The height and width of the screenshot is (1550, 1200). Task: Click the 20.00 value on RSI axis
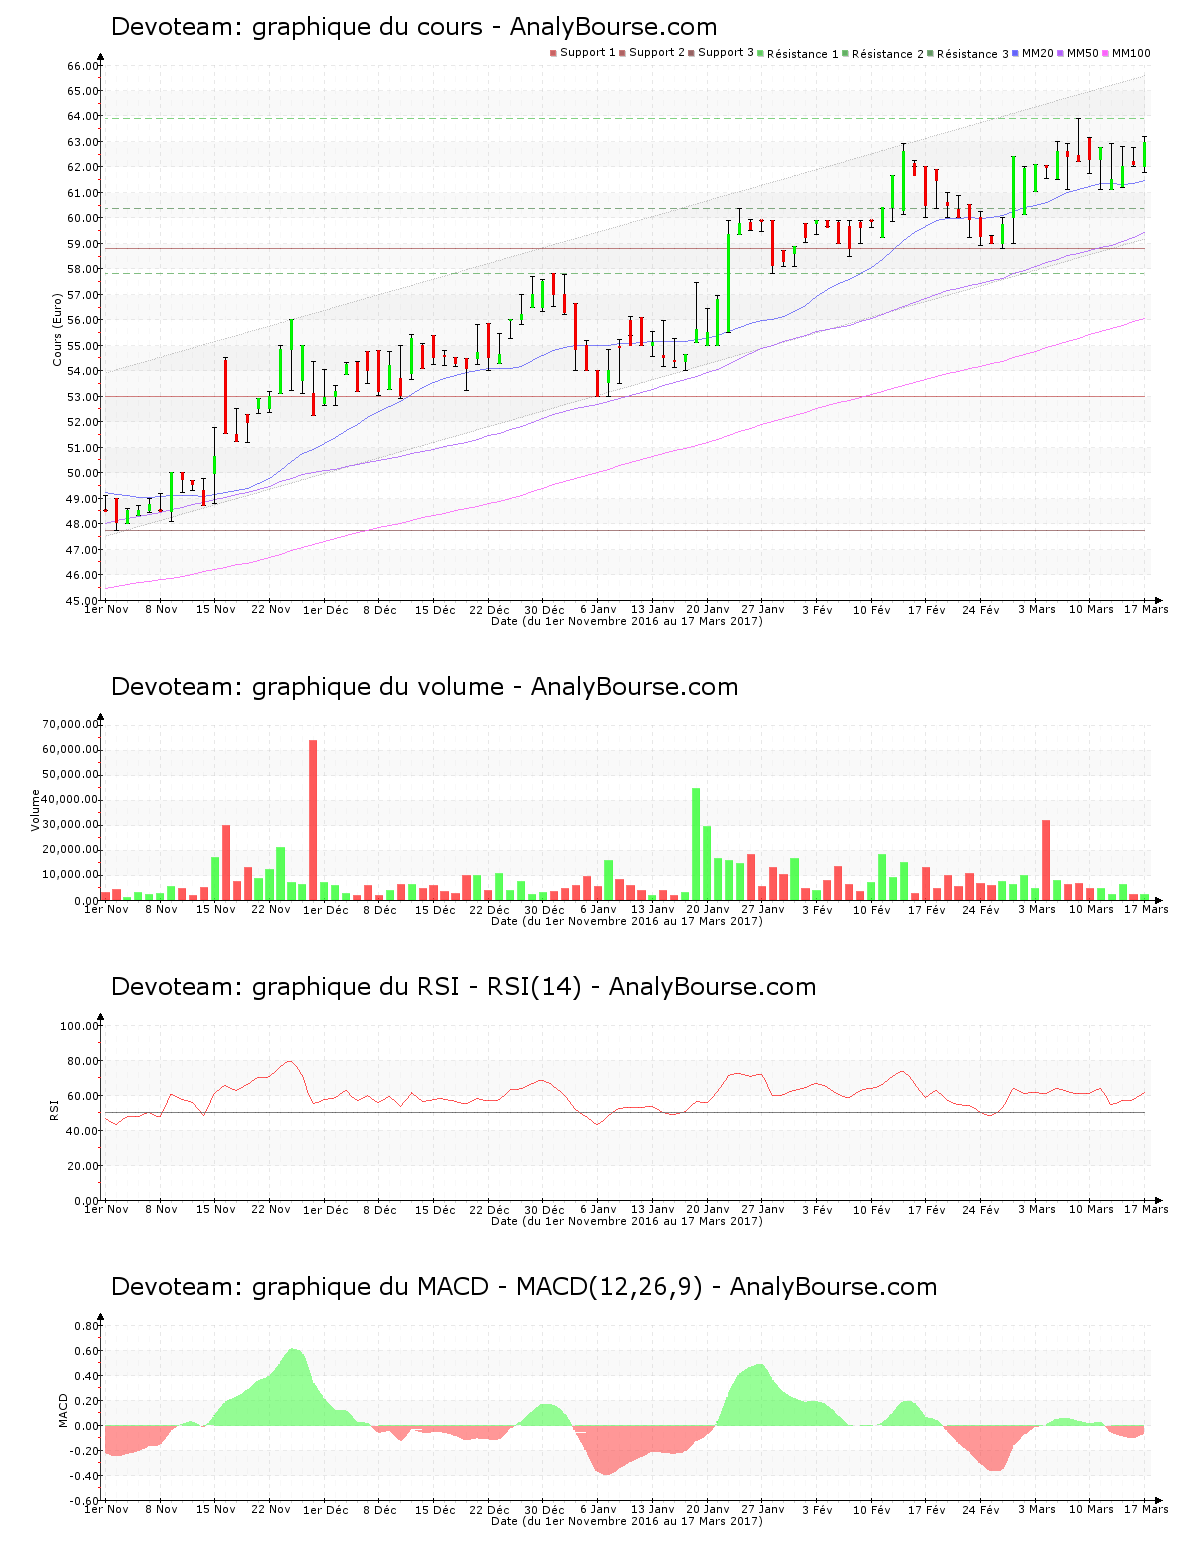tap(83, 1166)
